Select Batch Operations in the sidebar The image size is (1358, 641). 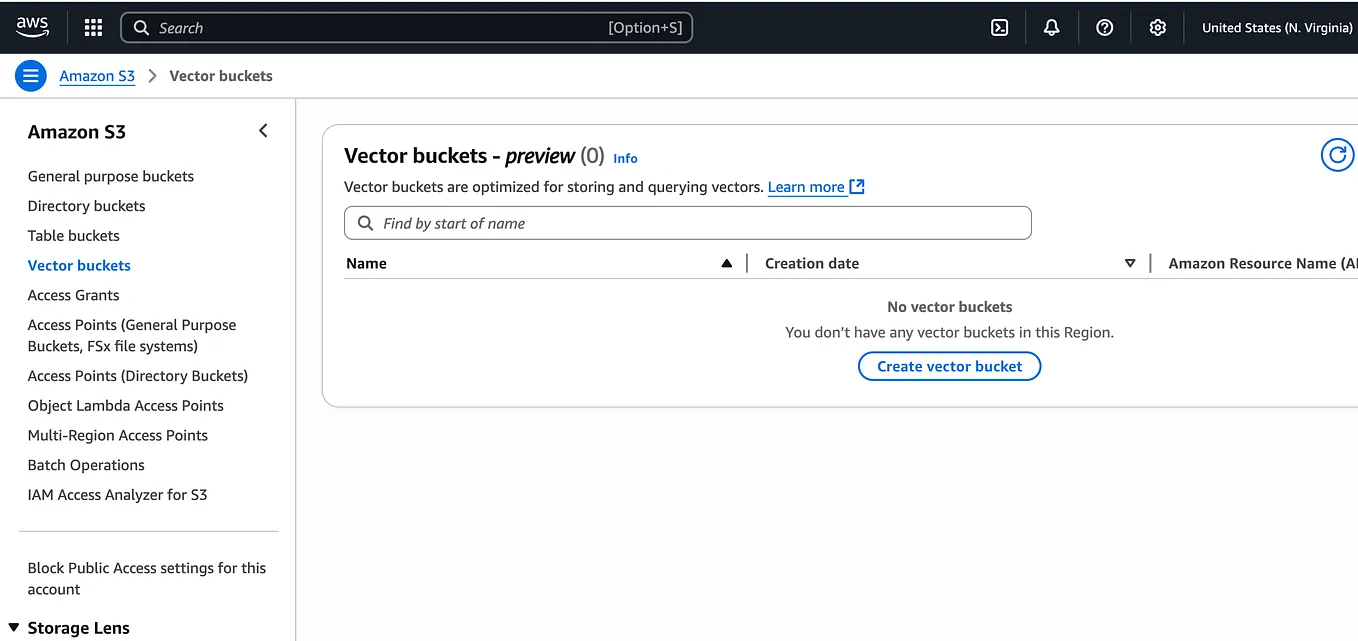coord(86,465)
